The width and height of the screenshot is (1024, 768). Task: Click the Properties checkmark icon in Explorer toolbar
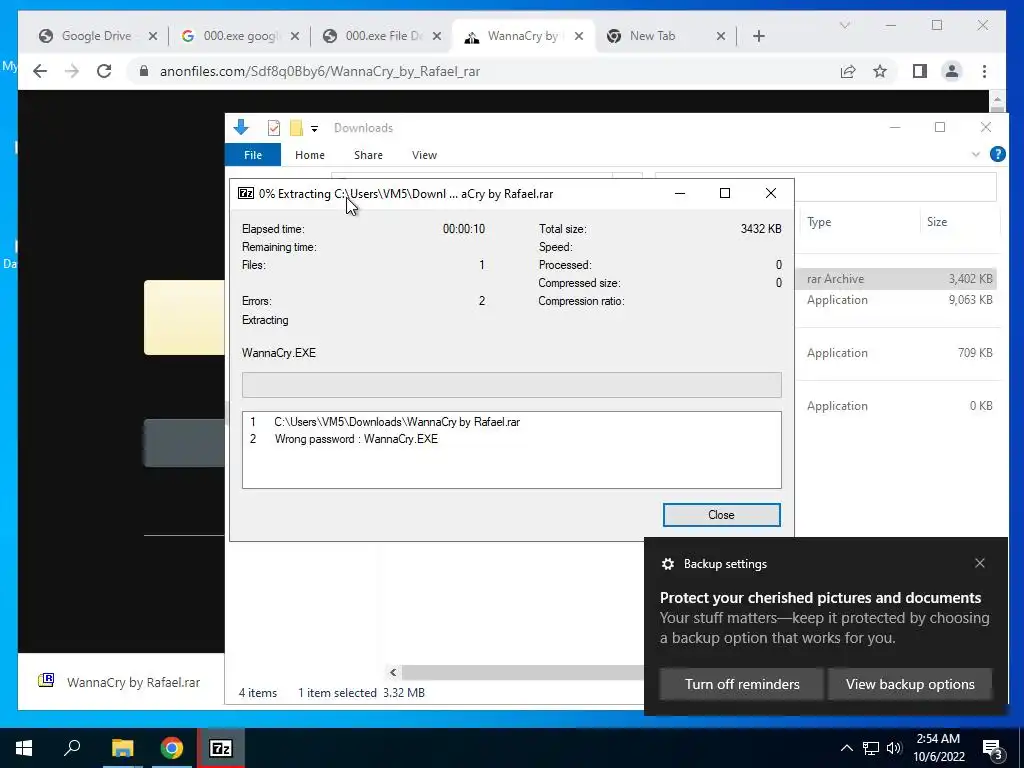(274, 128)
